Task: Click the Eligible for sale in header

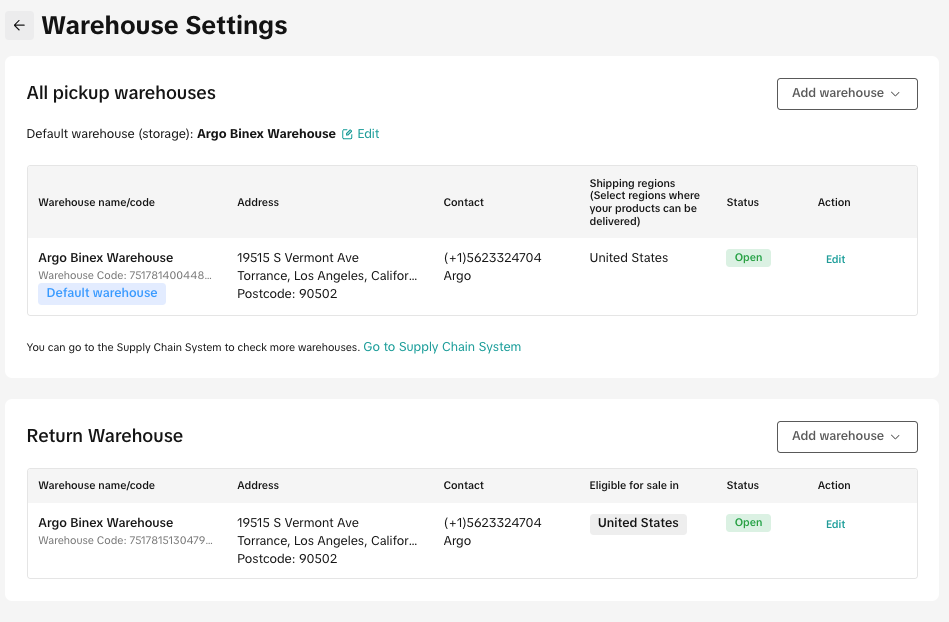Action: [x=634, y=485]
